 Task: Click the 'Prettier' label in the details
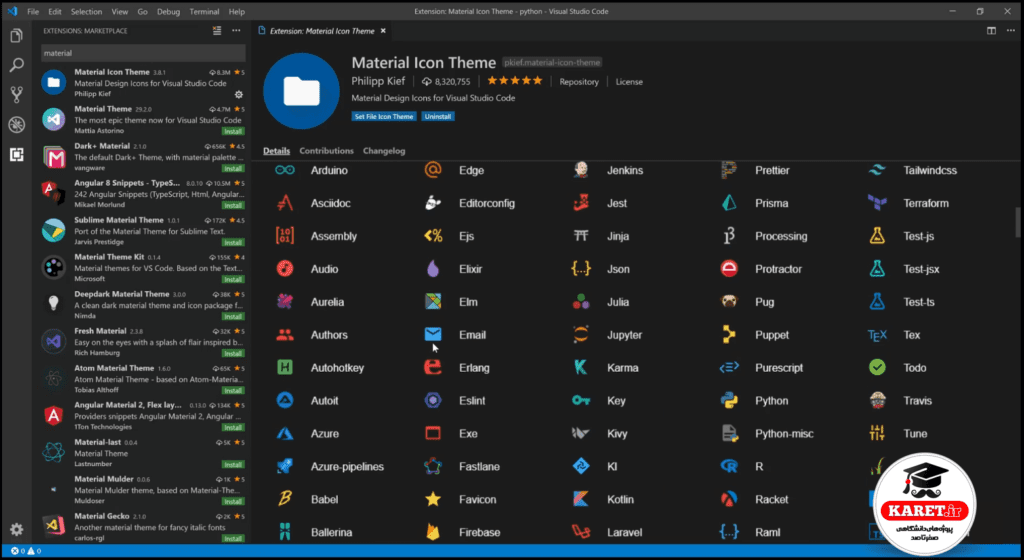[x=772, y=170]
